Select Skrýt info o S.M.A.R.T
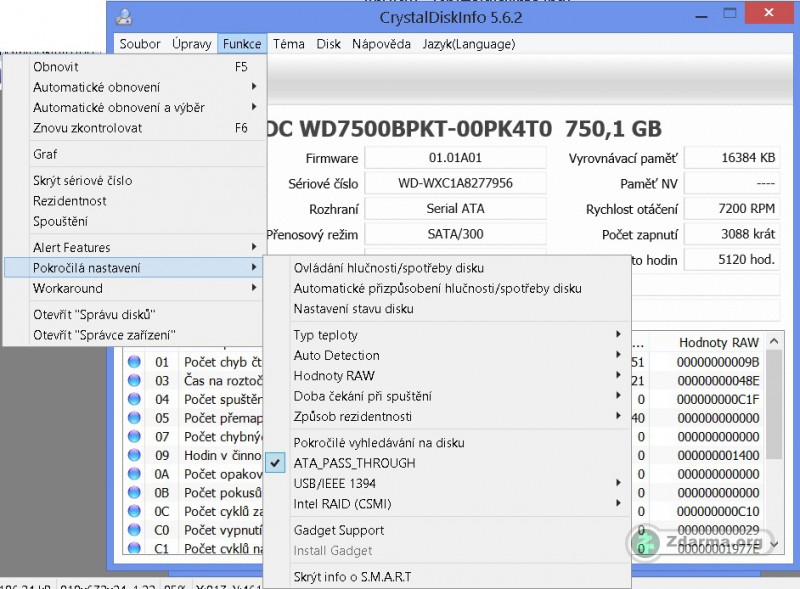This screenshot has width=800, height=589. [x=446, y=577]
